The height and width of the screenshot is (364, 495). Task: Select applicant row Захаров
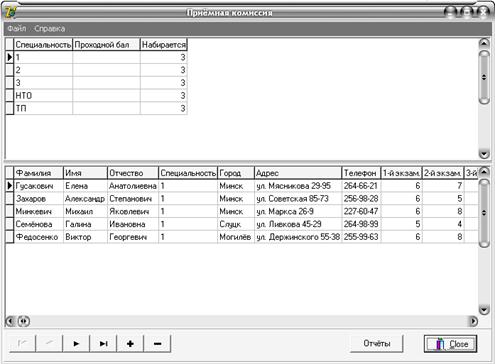tap(242, 199)
